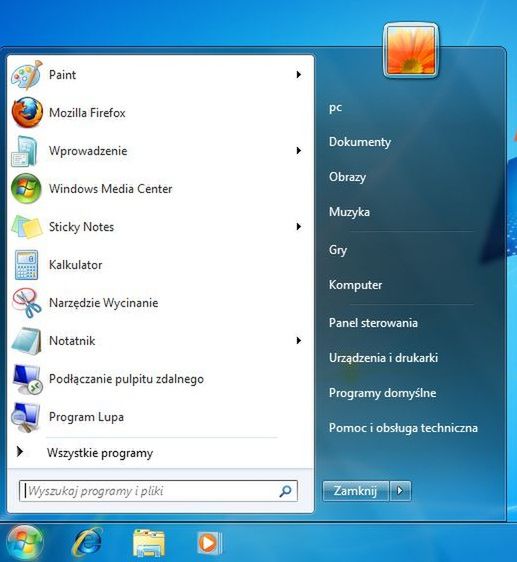Open Muzyka from the right pane

coord(349,212)
